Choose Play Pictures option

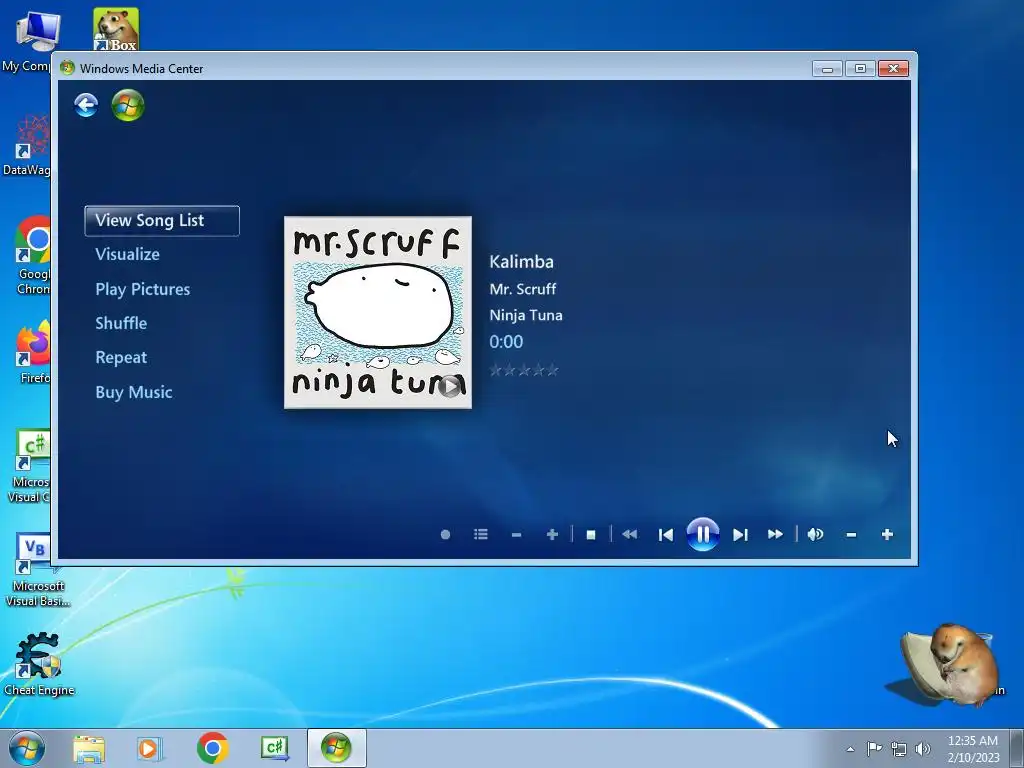142,289
